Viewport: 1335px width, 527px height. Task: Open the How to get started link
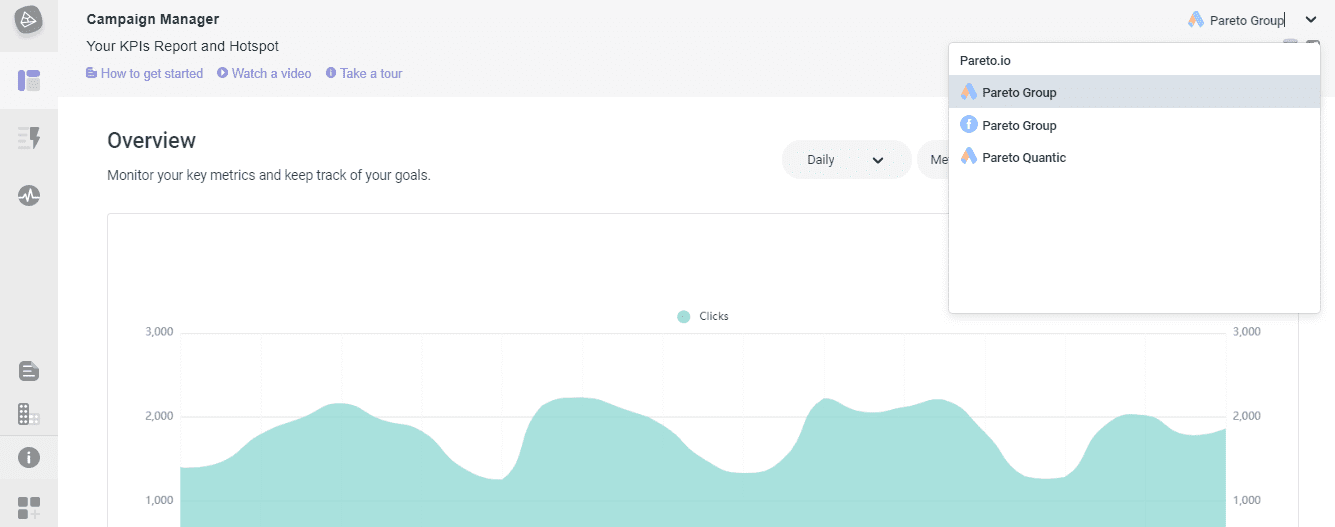(x=145, y=74)
